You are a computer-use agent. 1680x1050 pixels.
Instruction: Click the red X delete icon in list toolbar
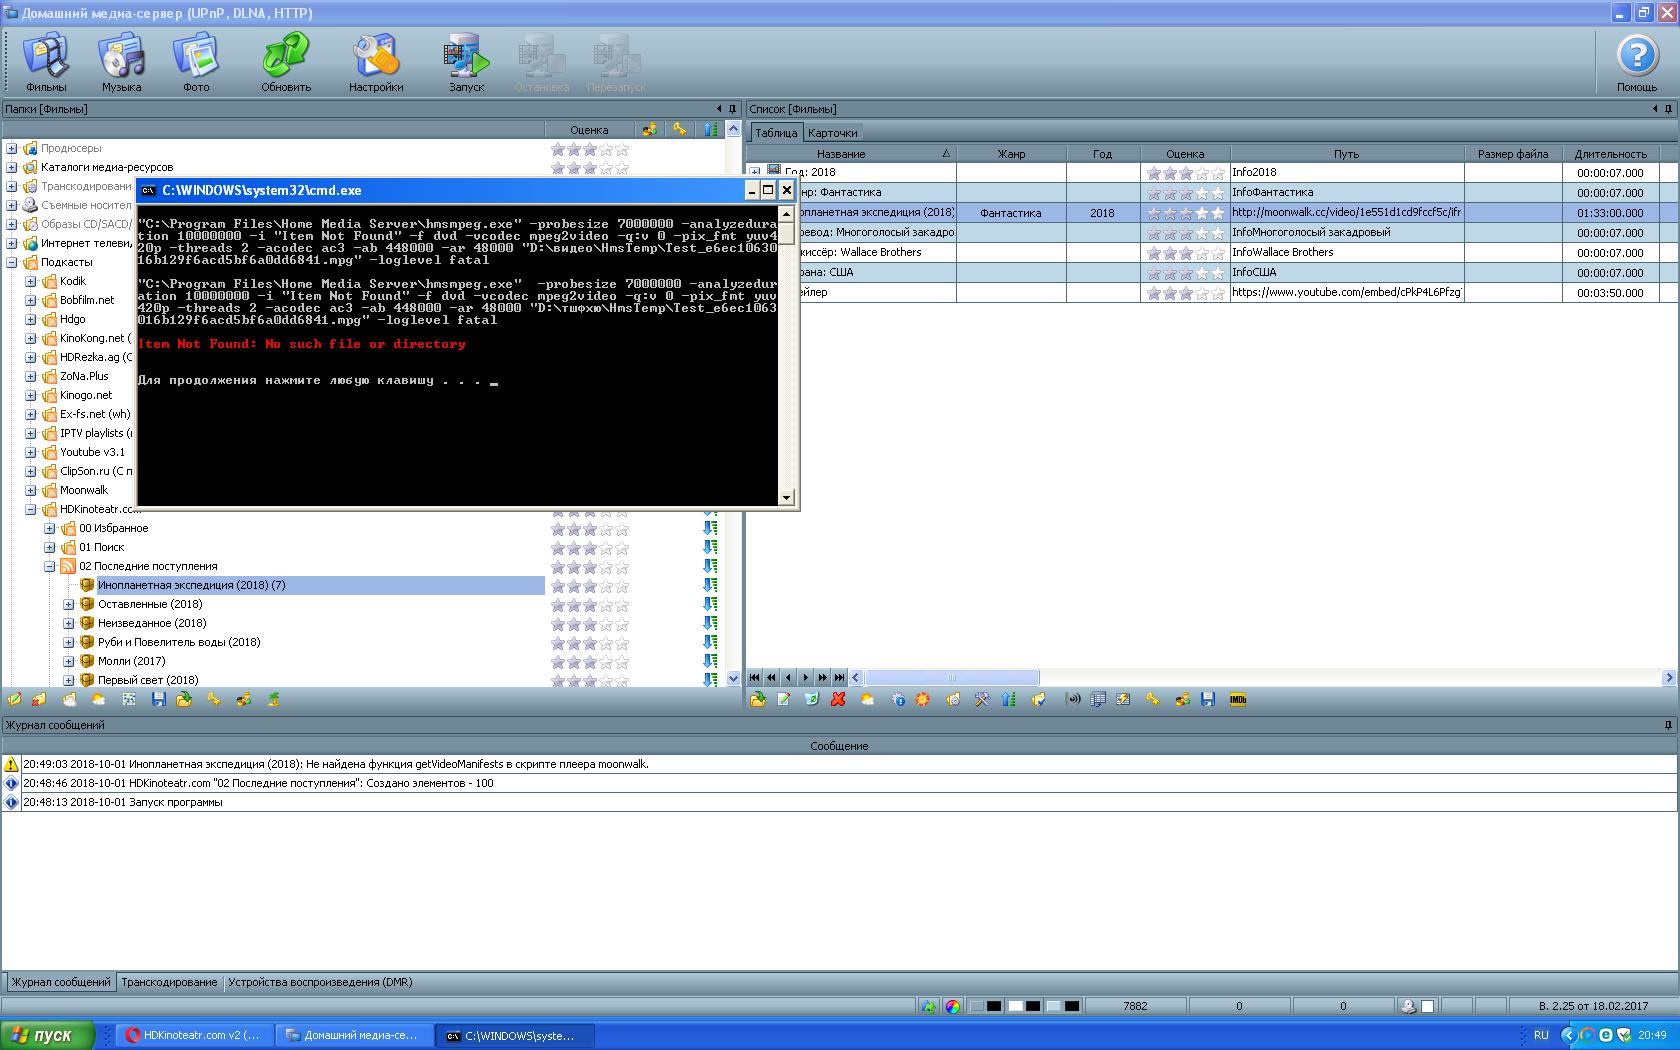839,700
